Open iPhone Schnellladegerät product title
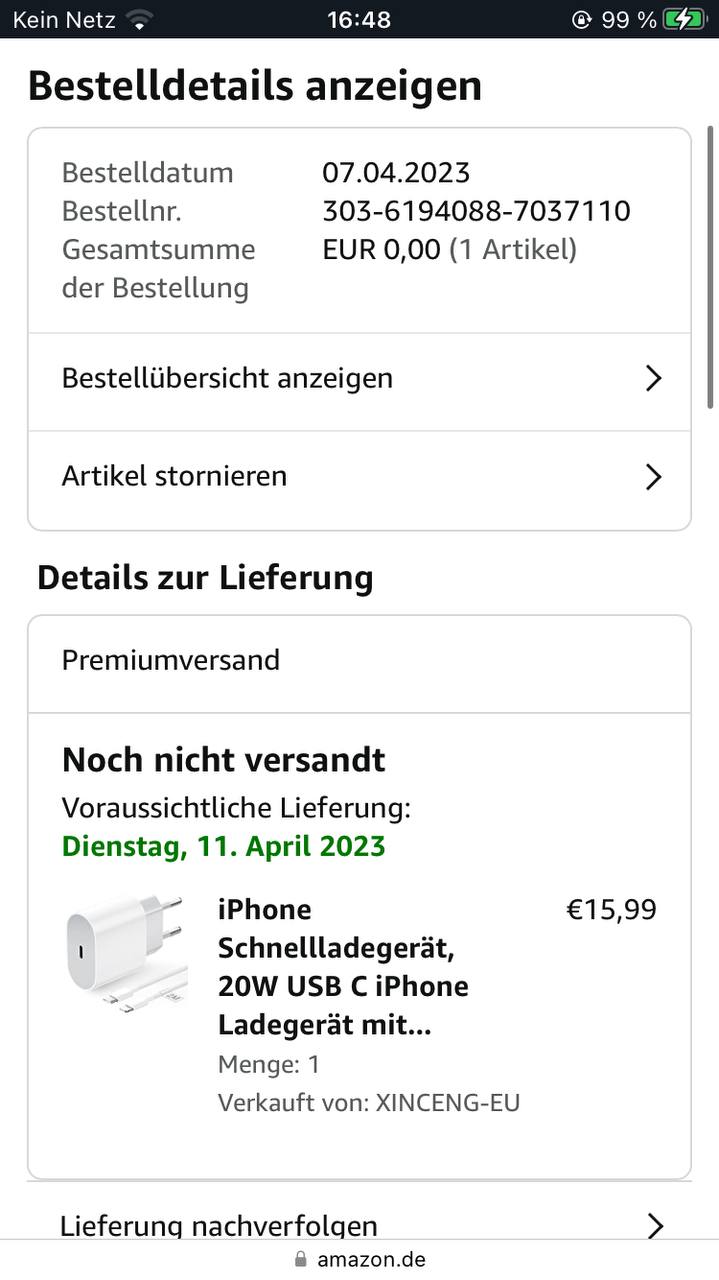The image size is (719, 1280). (343, 967)
